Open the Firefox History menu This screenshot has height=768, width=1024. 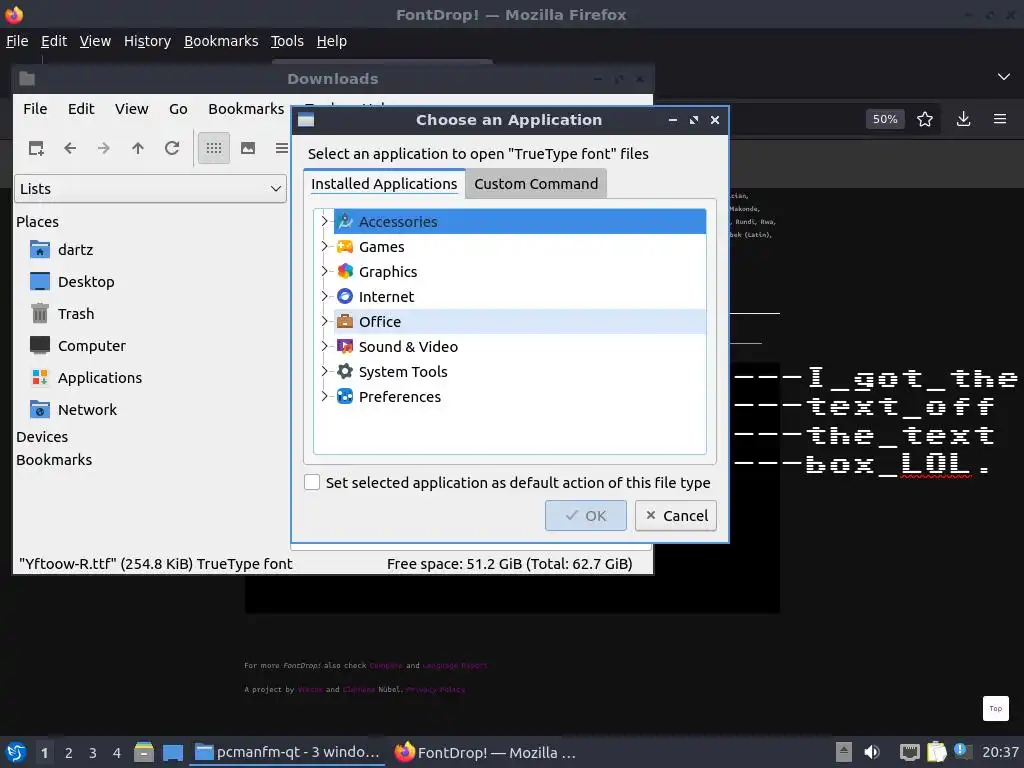[148, 41]
